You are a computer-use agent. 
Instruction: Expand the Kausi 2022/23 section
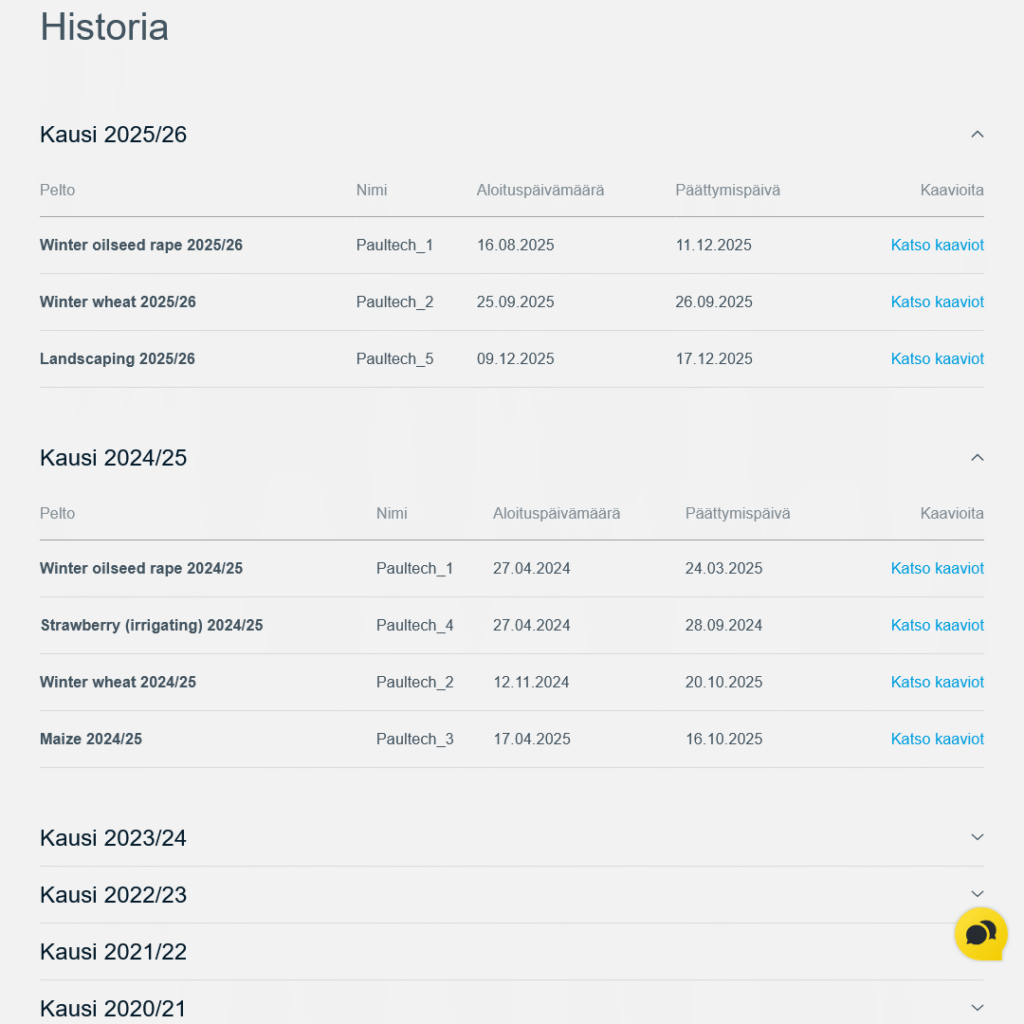[977, 893]
